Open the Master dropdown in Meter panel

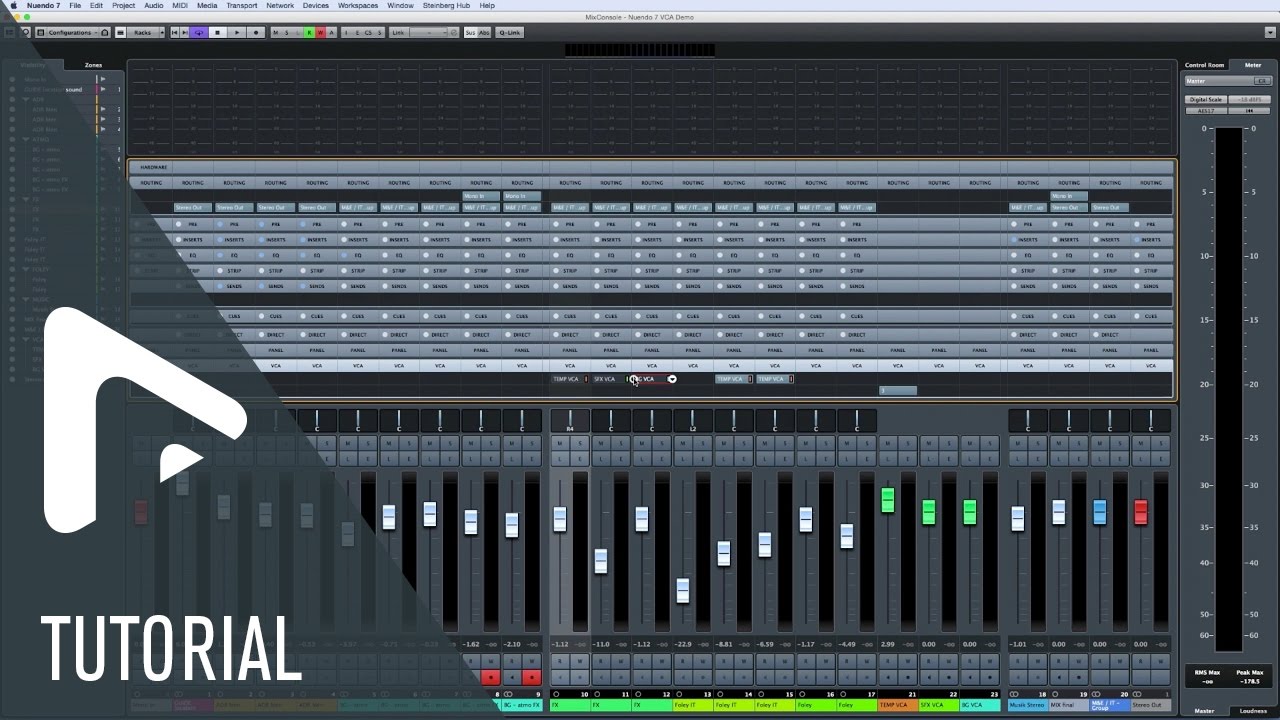point(1227,81)
